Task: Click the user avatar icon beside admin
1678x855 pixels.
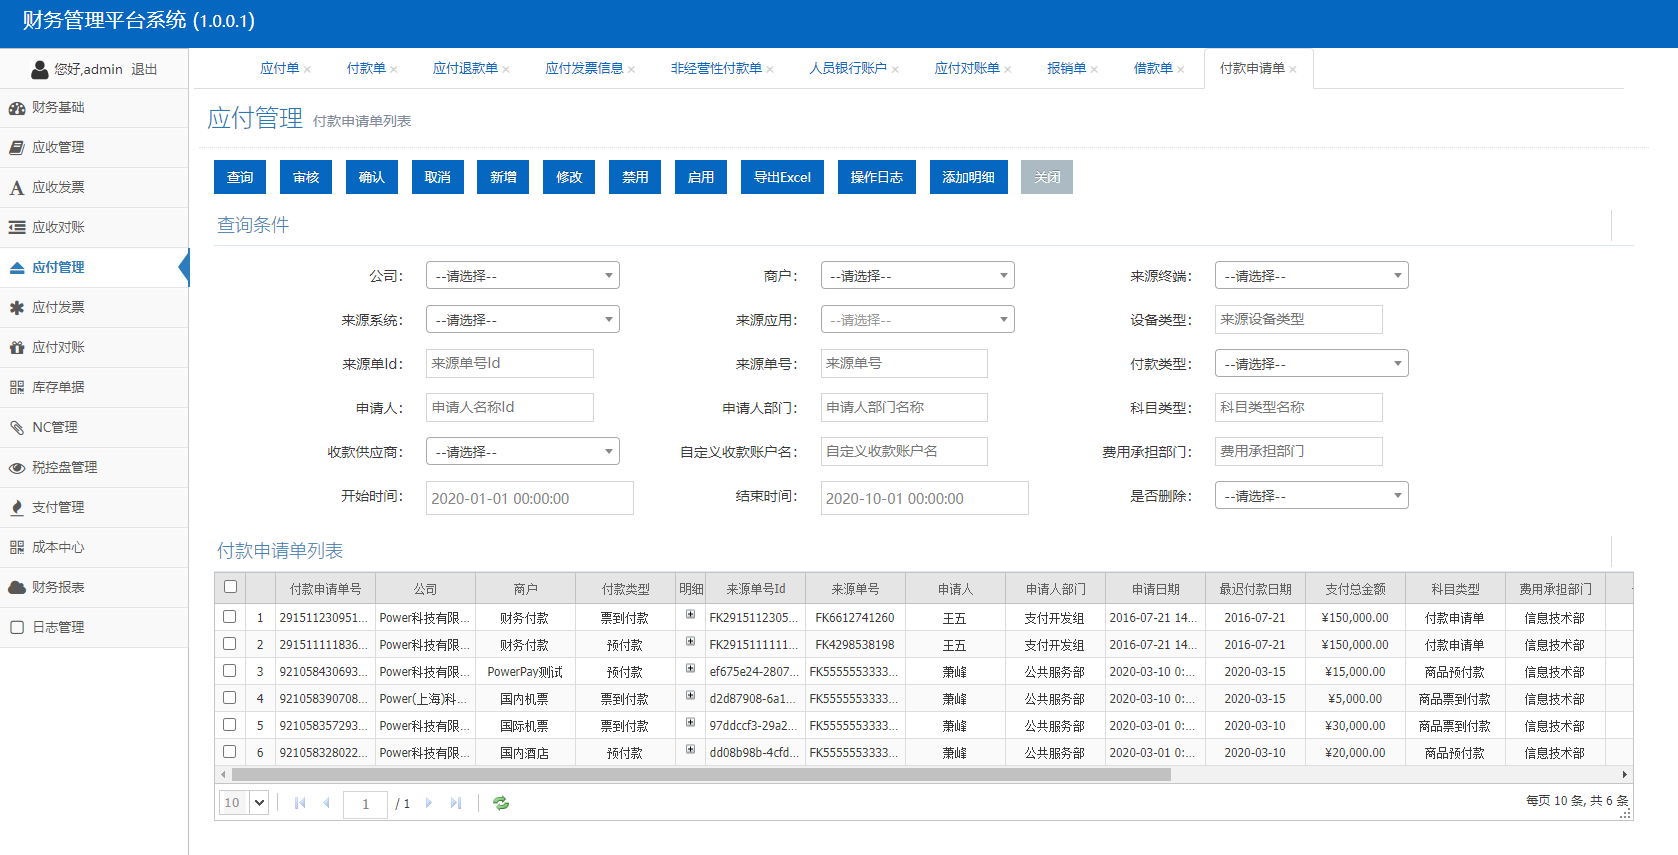Action: pos(40,69)
